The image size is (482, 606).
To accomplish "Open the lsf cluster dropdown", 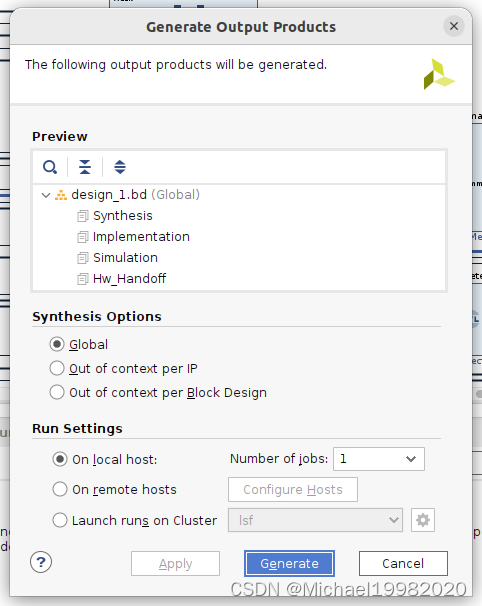I will tap(315, 520).
